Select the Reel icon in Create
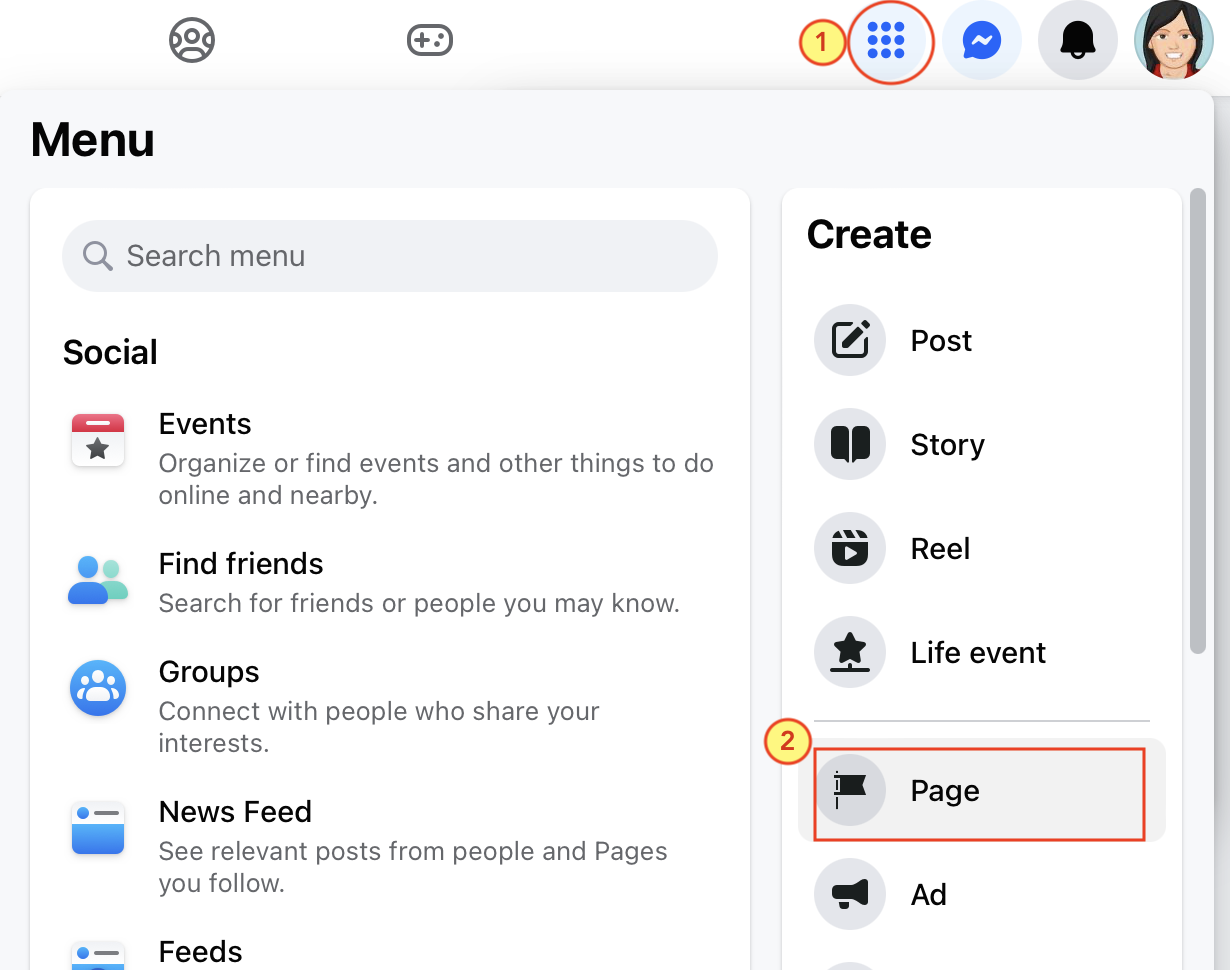1230x970 pixels. coord(850,548)
